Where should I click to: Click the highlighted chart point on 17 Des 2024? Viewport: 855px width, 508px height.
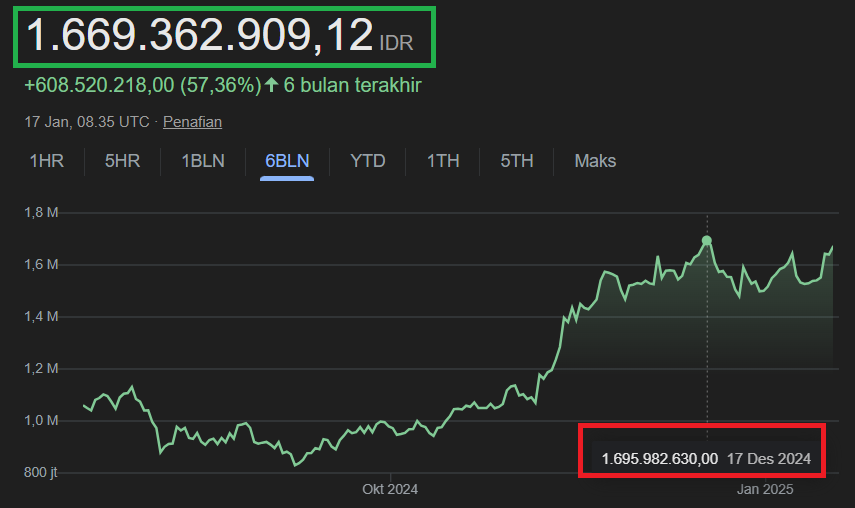(707, 240)
